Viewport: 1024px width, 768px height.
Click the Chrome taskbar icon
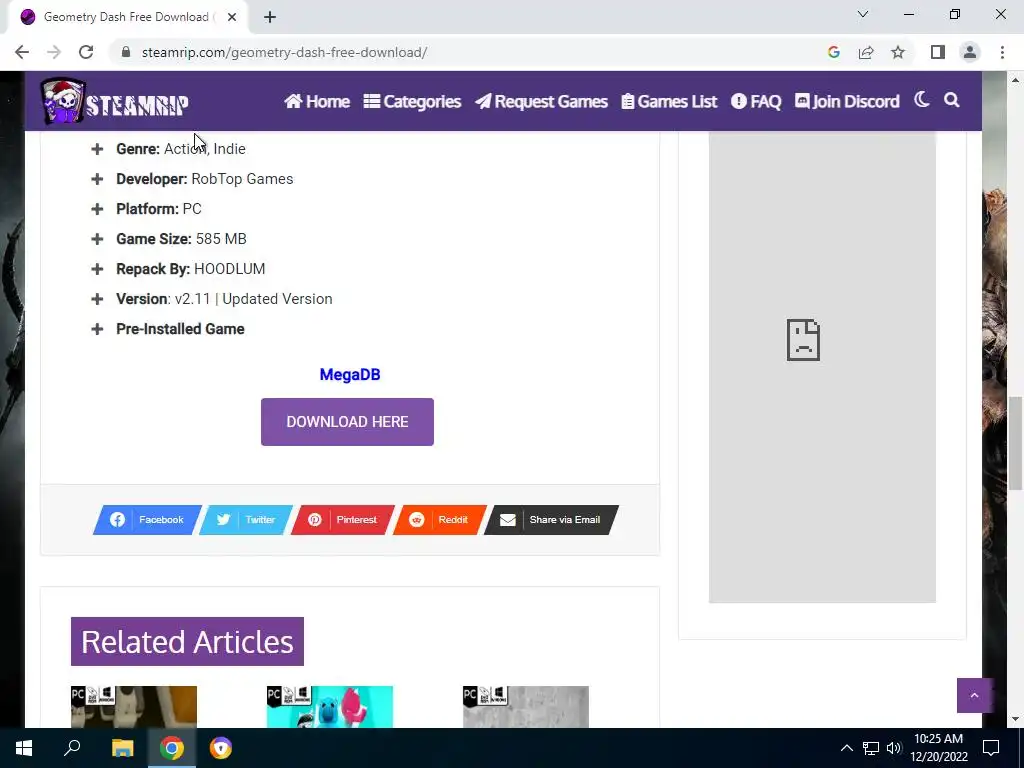point(172,748)
